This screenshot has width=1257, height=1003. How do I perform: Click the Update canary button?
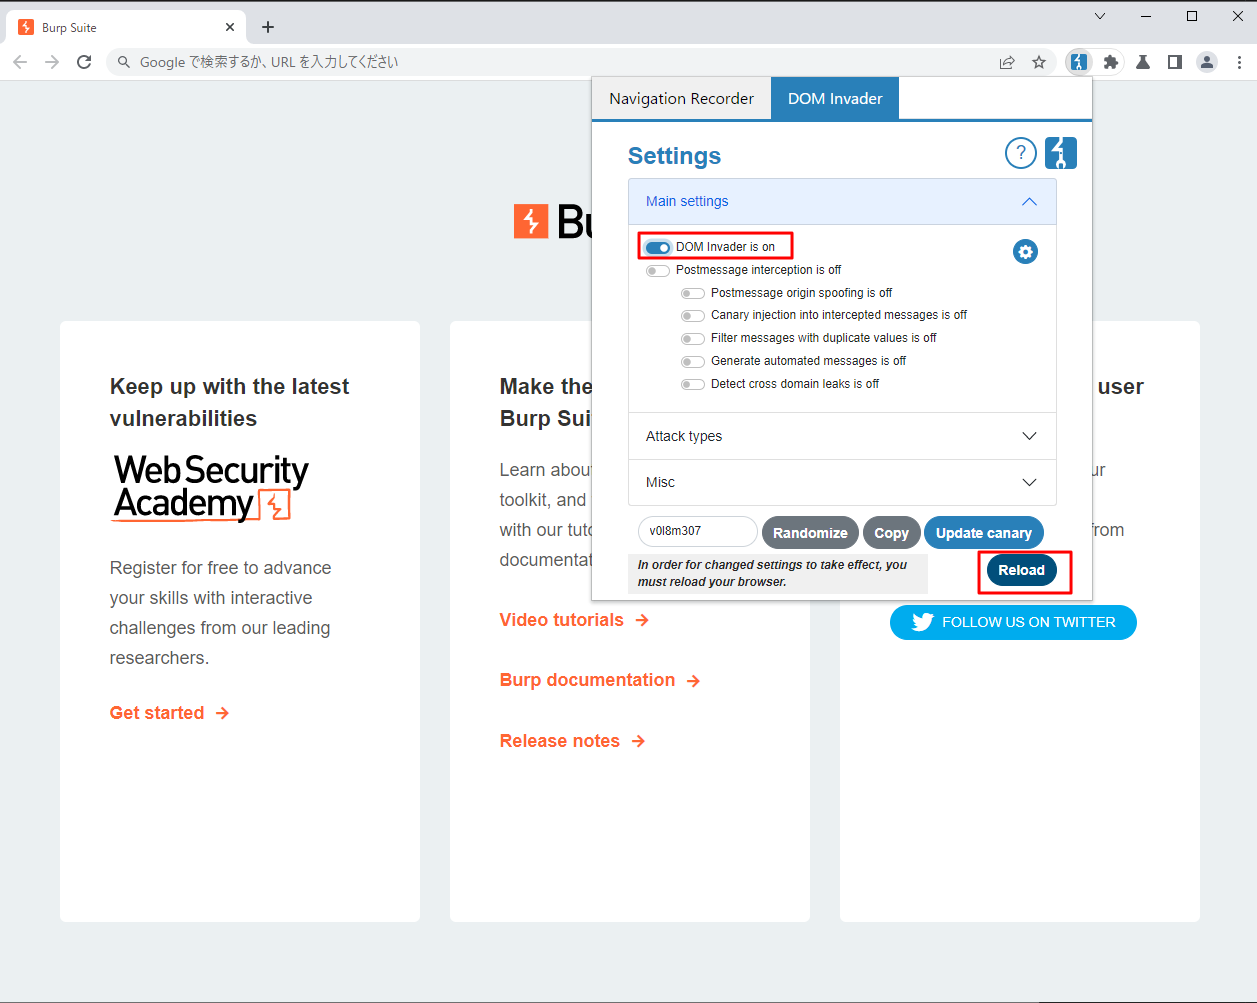tap(984, 533)
